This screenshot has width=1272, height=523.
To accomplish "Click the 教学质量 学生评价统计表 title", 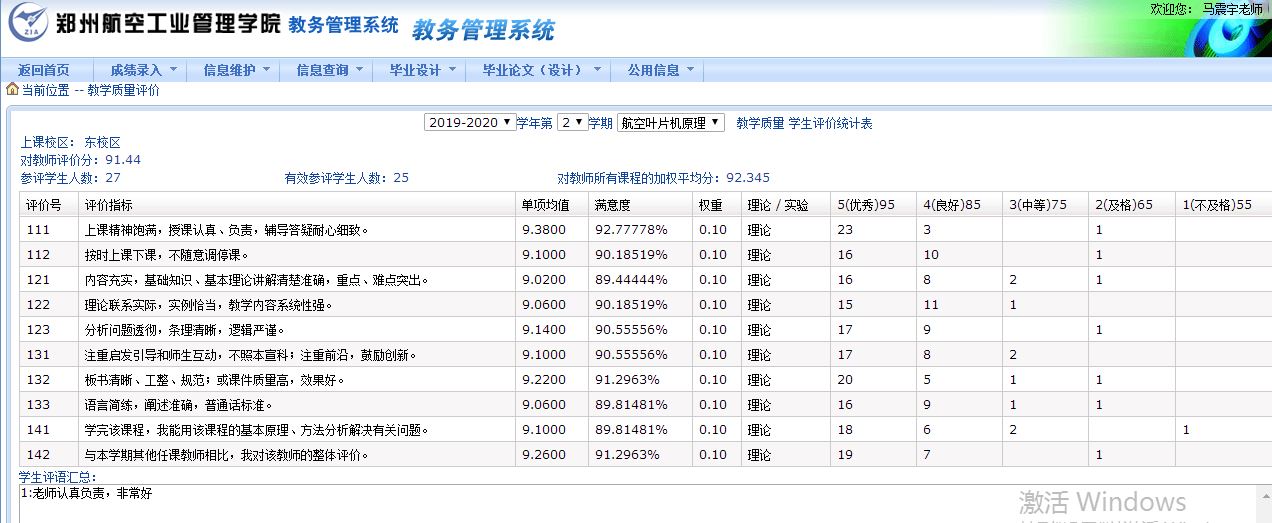I will point(804,123).
